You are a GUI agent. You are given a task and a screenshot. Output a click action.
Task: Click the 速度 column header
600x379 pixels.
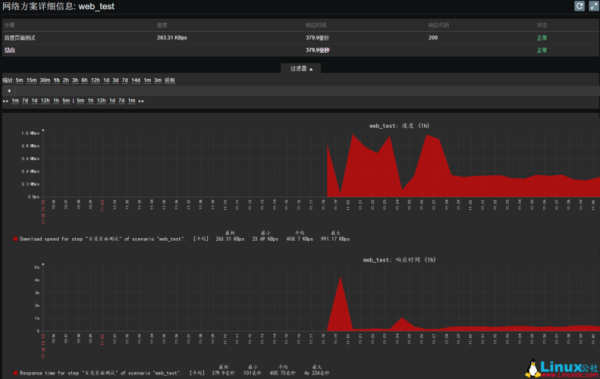pos(162,25)
